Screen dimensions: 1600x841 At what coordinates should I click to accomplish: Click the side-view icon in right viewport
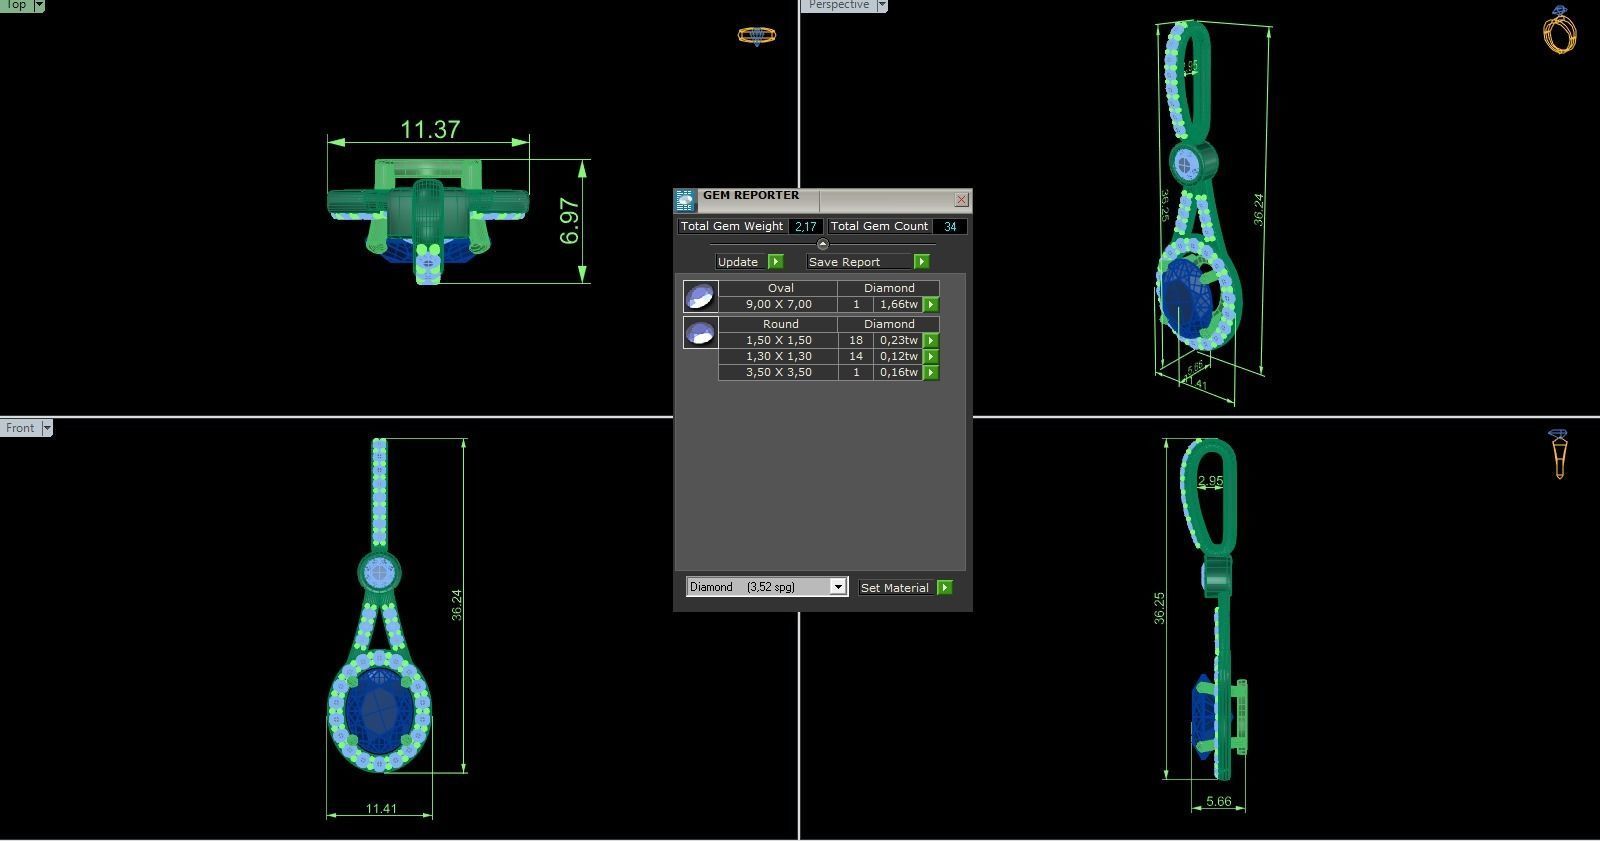point(1558,454)
